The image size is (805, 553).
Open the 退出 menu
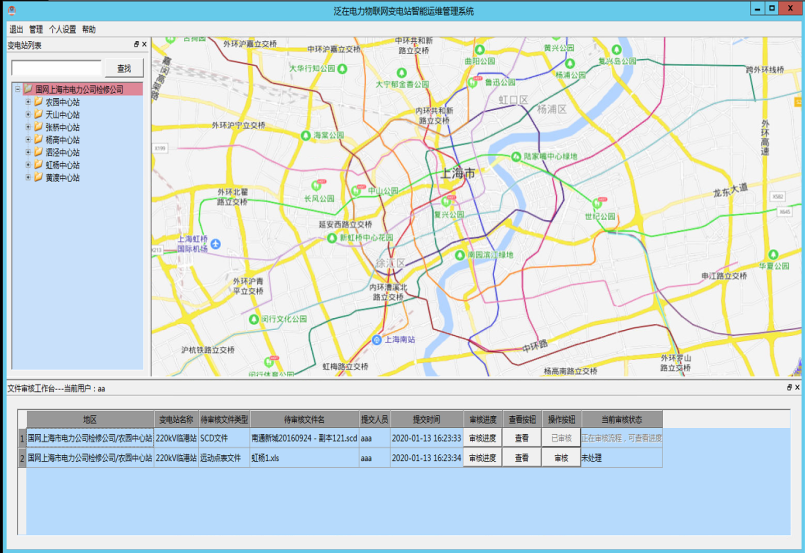16,29
